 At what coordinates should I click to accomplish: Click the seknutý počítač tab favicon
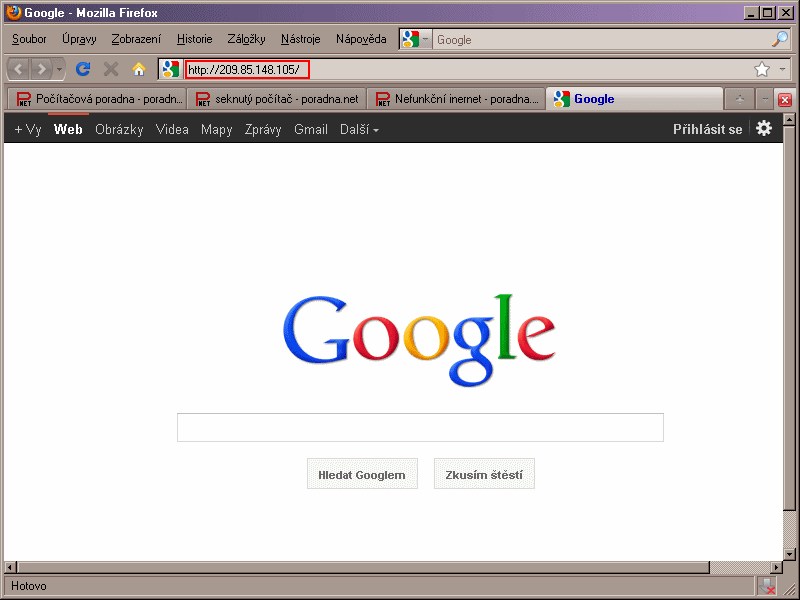point(203,99)
